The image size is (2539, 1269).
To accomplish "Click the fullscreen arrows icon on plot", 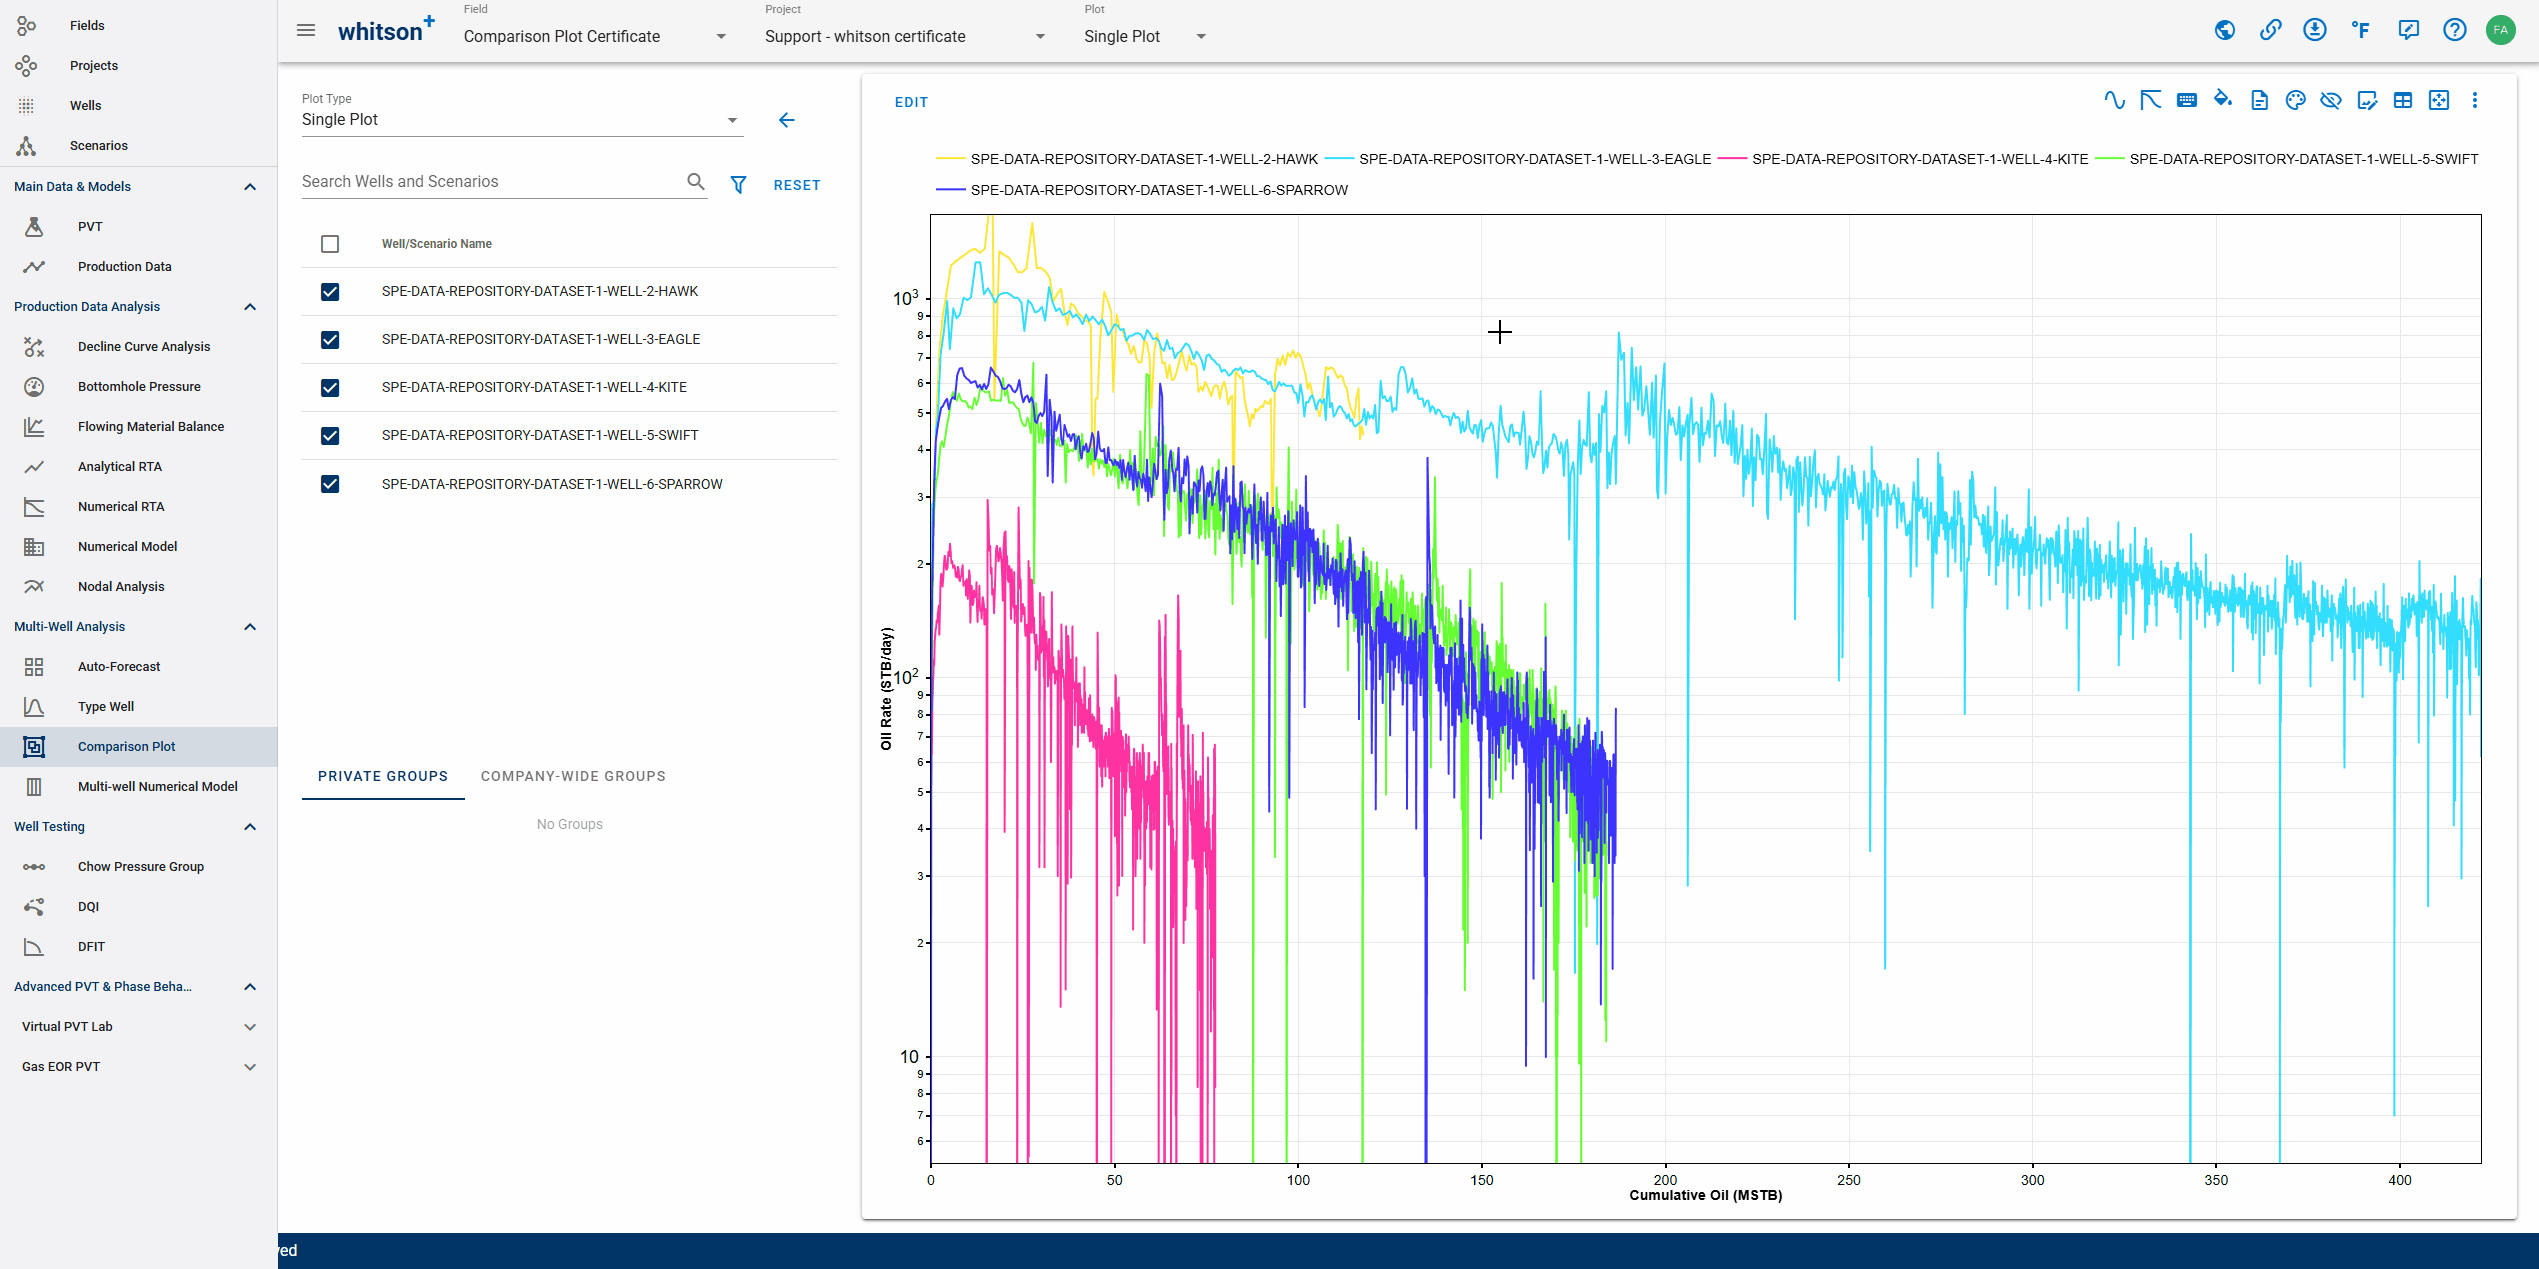I will [2439, 100].
